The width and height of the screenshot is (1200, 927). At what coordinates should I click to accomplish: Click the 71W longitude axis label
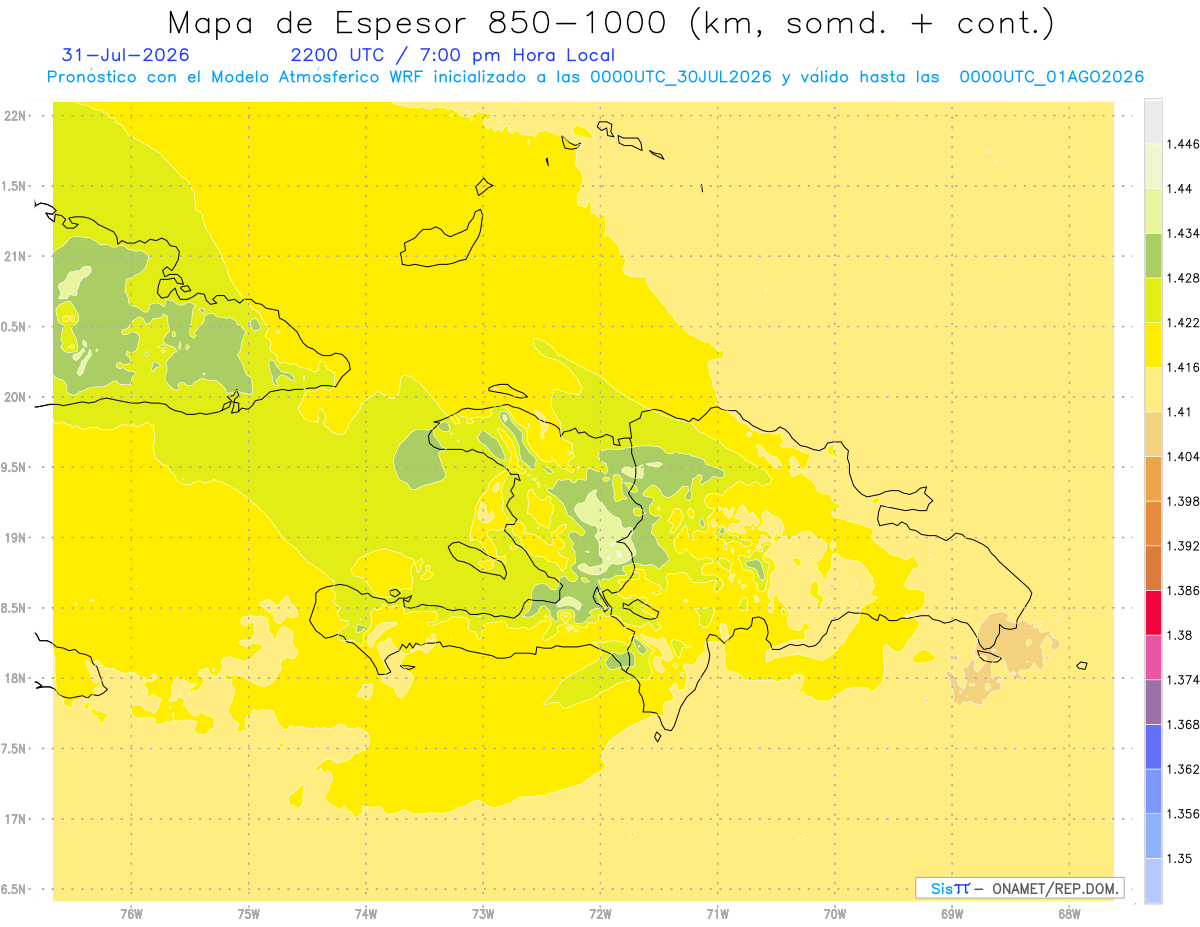point(717,913)
